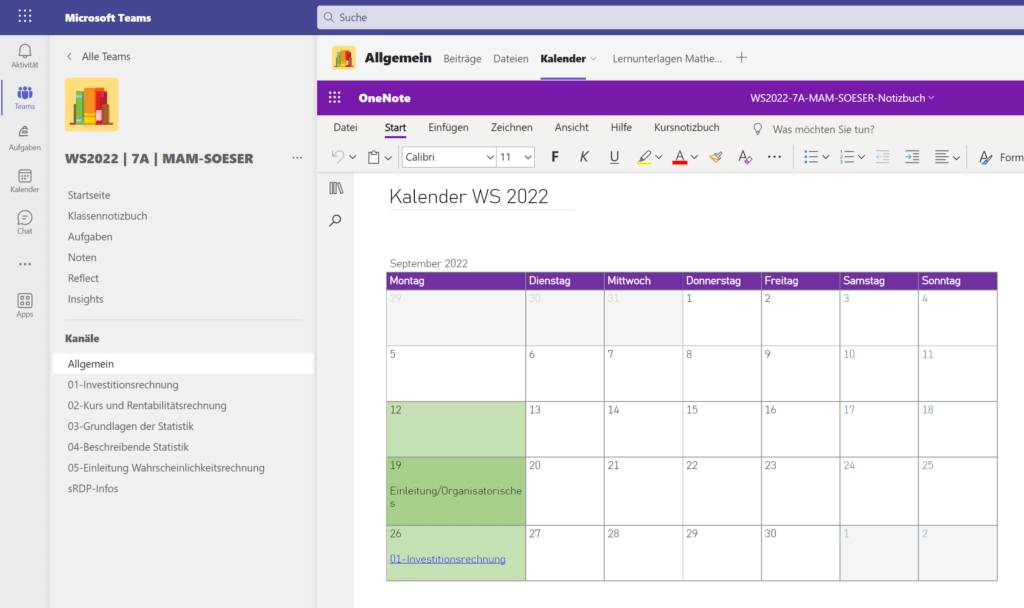Apply yellow text highlight color
This screenshot has height=608, width=1024.
pyautogui.click(x=644, y=157)
